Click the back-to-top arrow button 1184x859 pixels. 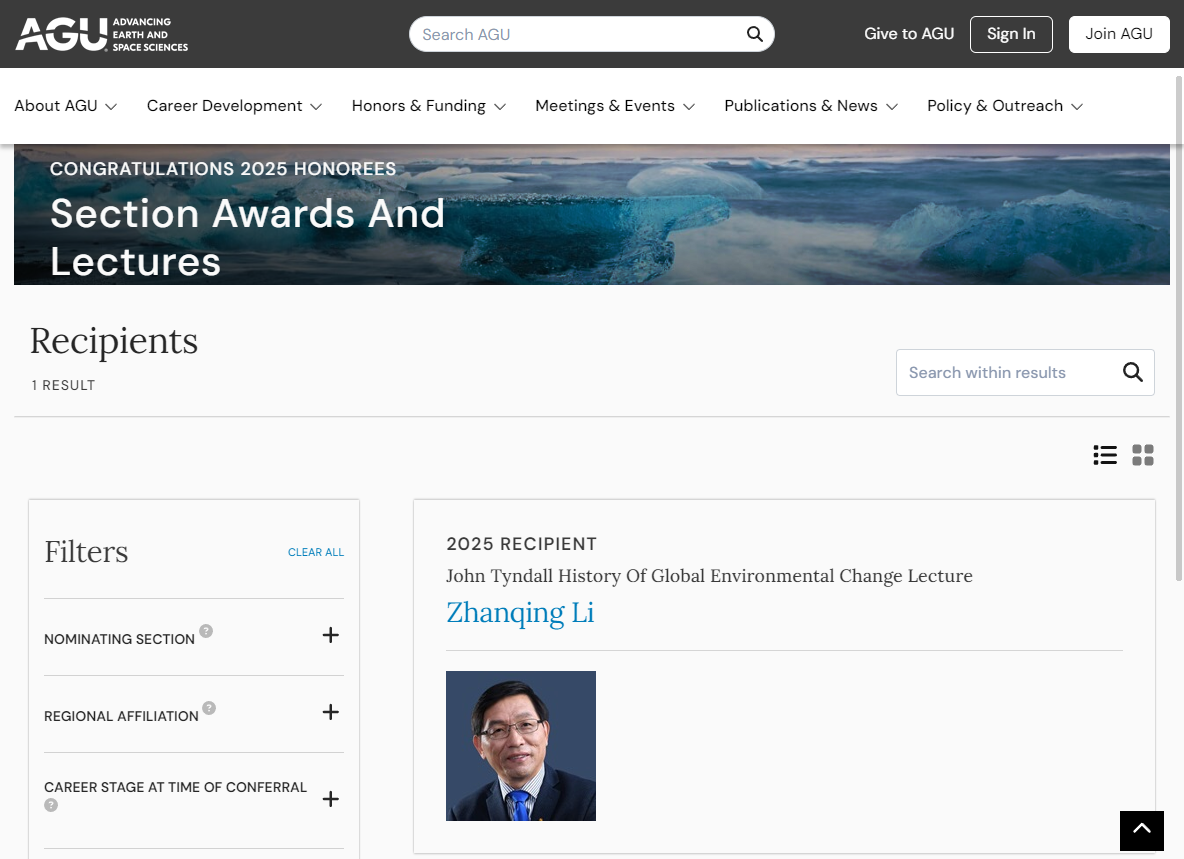click(1141, 830)
